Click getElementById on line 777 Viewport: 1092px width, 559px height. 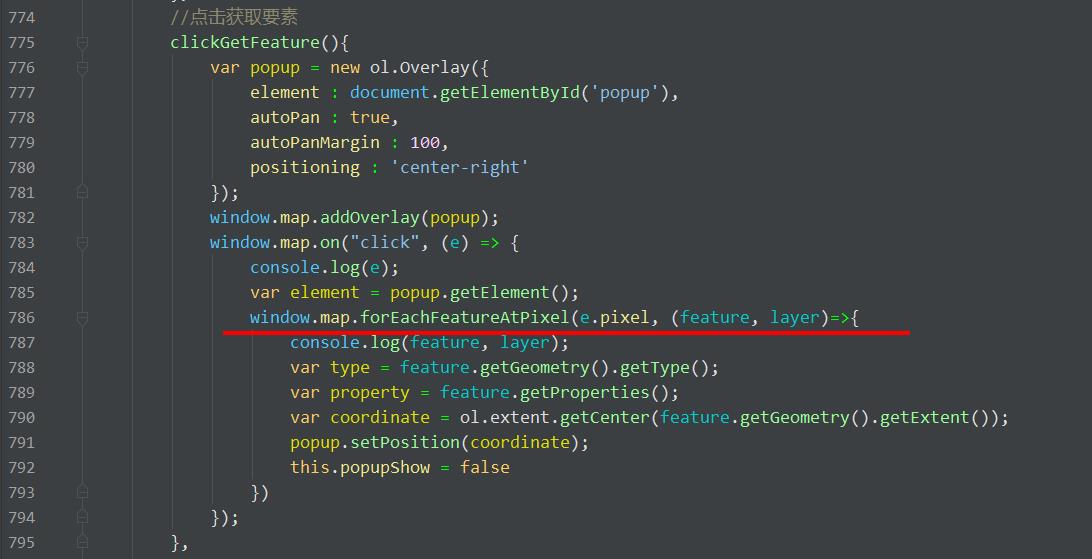pos(510,93)
